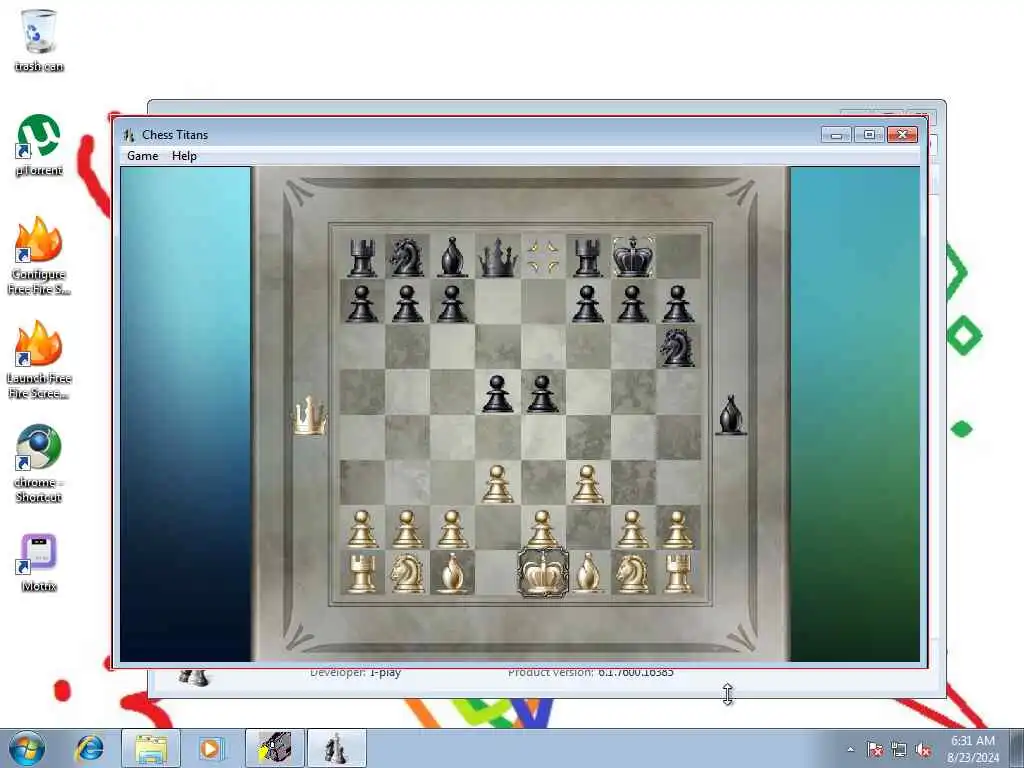The height and width of the screenshot is (768, 1024).
Task: Click the black pawn on a7
Action: pyautogui.click(x=362, y=303)
